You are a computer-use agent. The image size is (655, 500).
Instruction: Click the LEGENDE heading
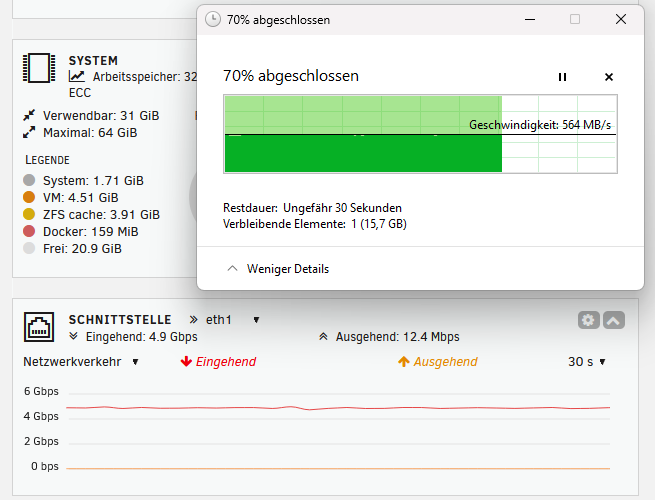click(47, 160)
